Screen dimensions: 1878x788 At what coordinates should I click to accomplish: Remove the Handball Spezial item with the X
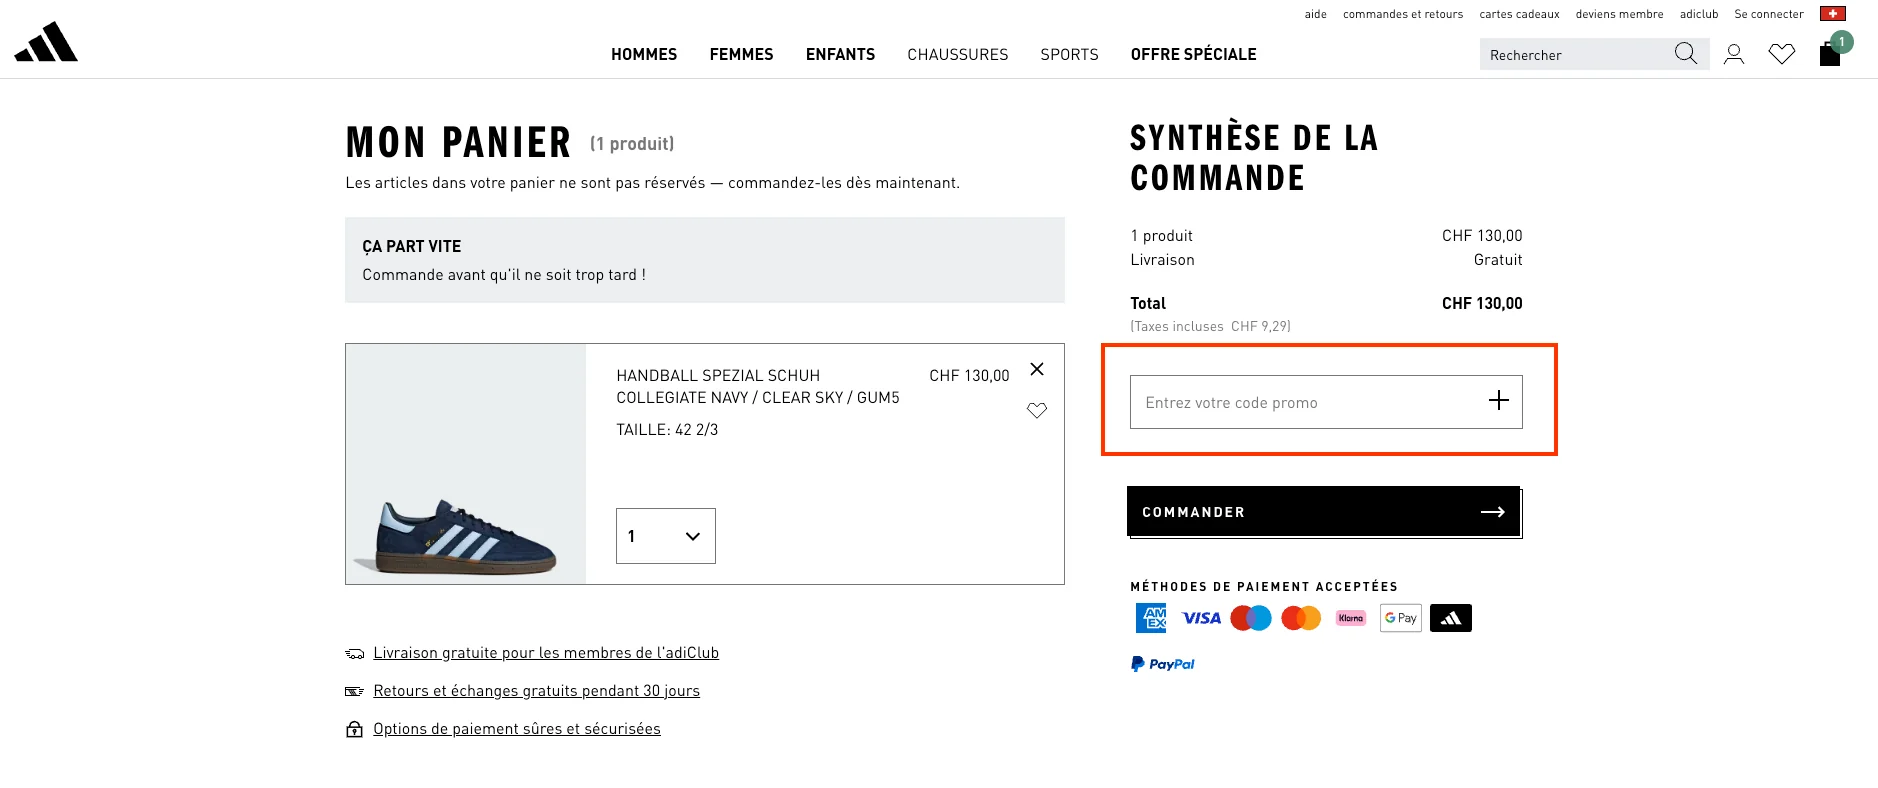tap(1037, 369)
